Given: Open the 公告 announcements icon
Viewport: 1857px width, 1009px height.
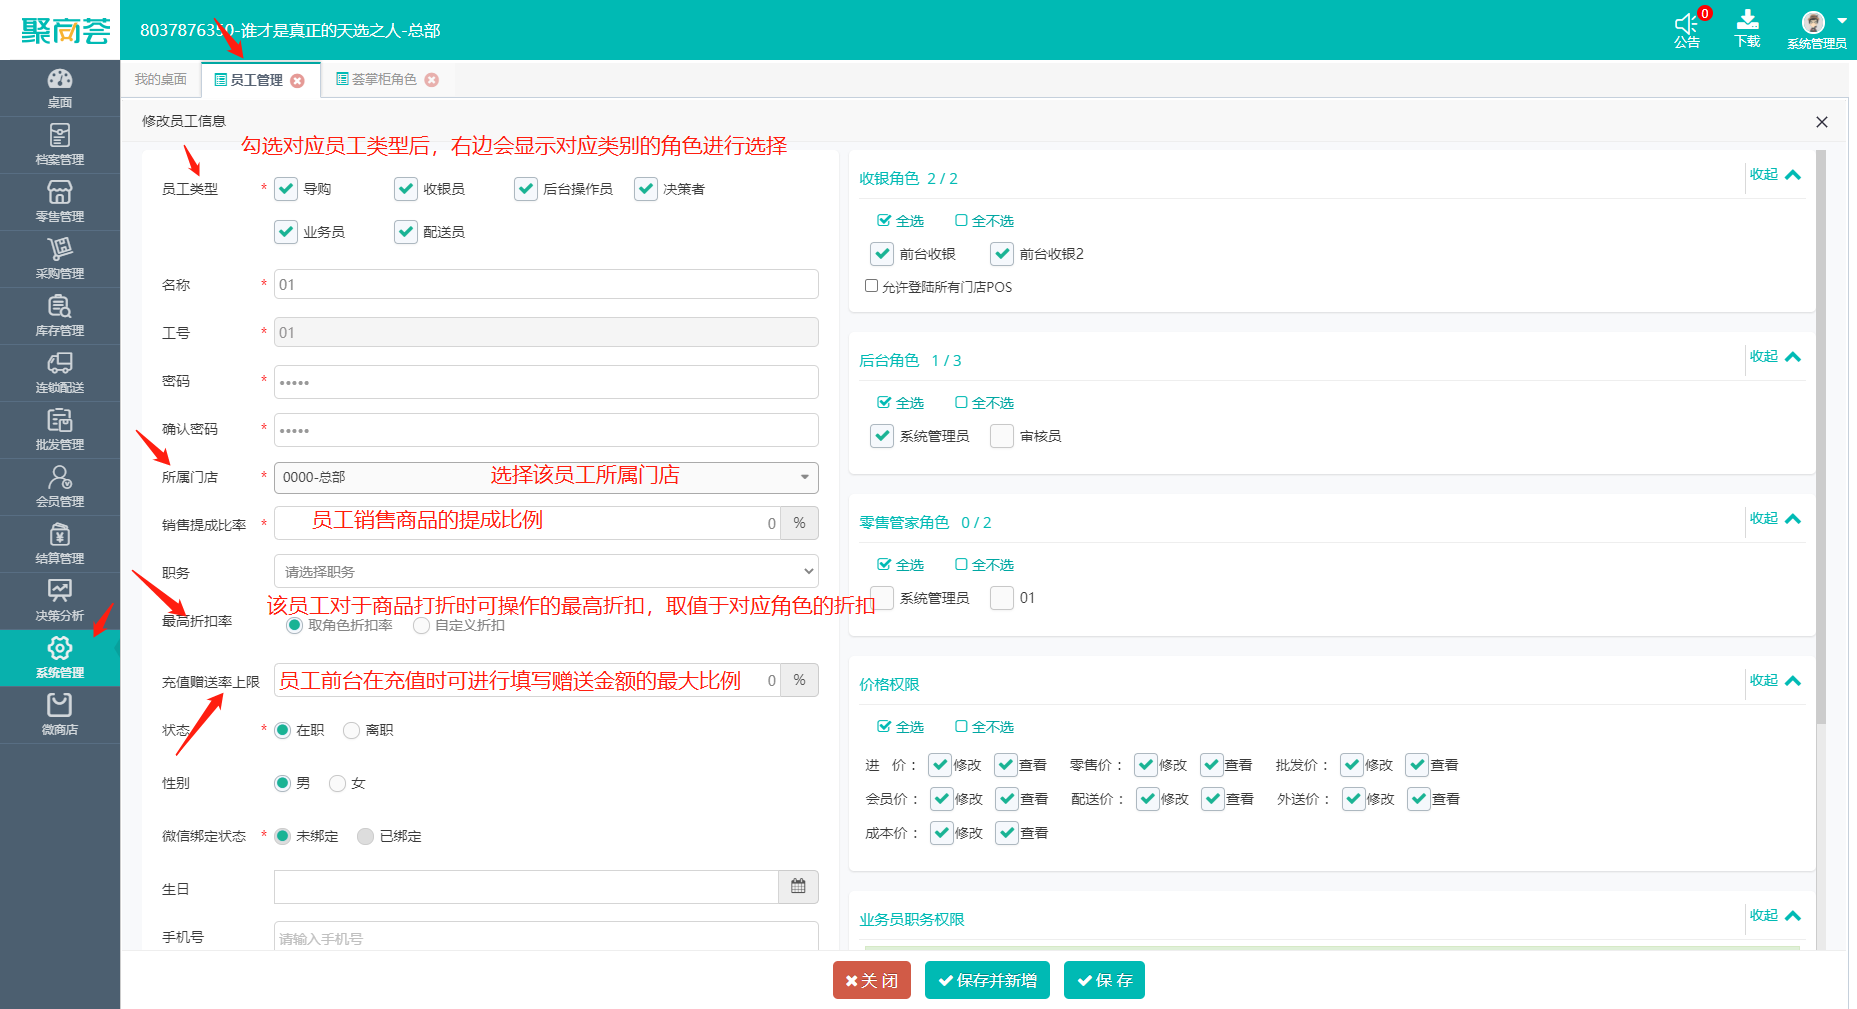Looking at the screenshot, I should pos(1687,29).
